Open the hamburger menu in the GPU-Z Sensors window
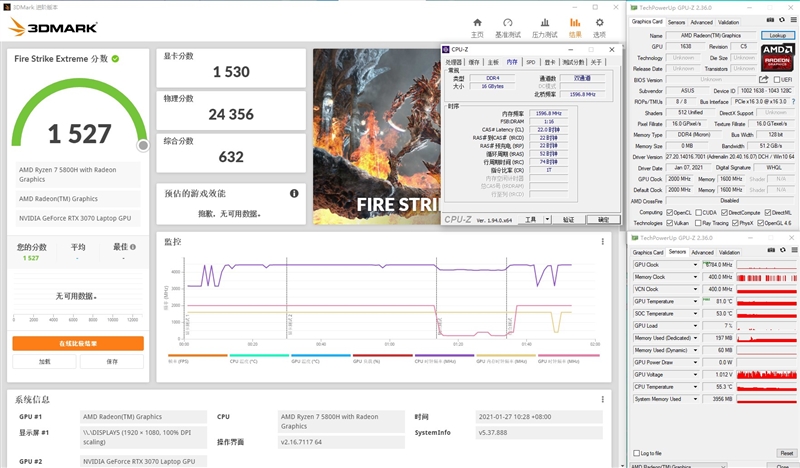The image size is (800, 468). [x=794, y=250]
